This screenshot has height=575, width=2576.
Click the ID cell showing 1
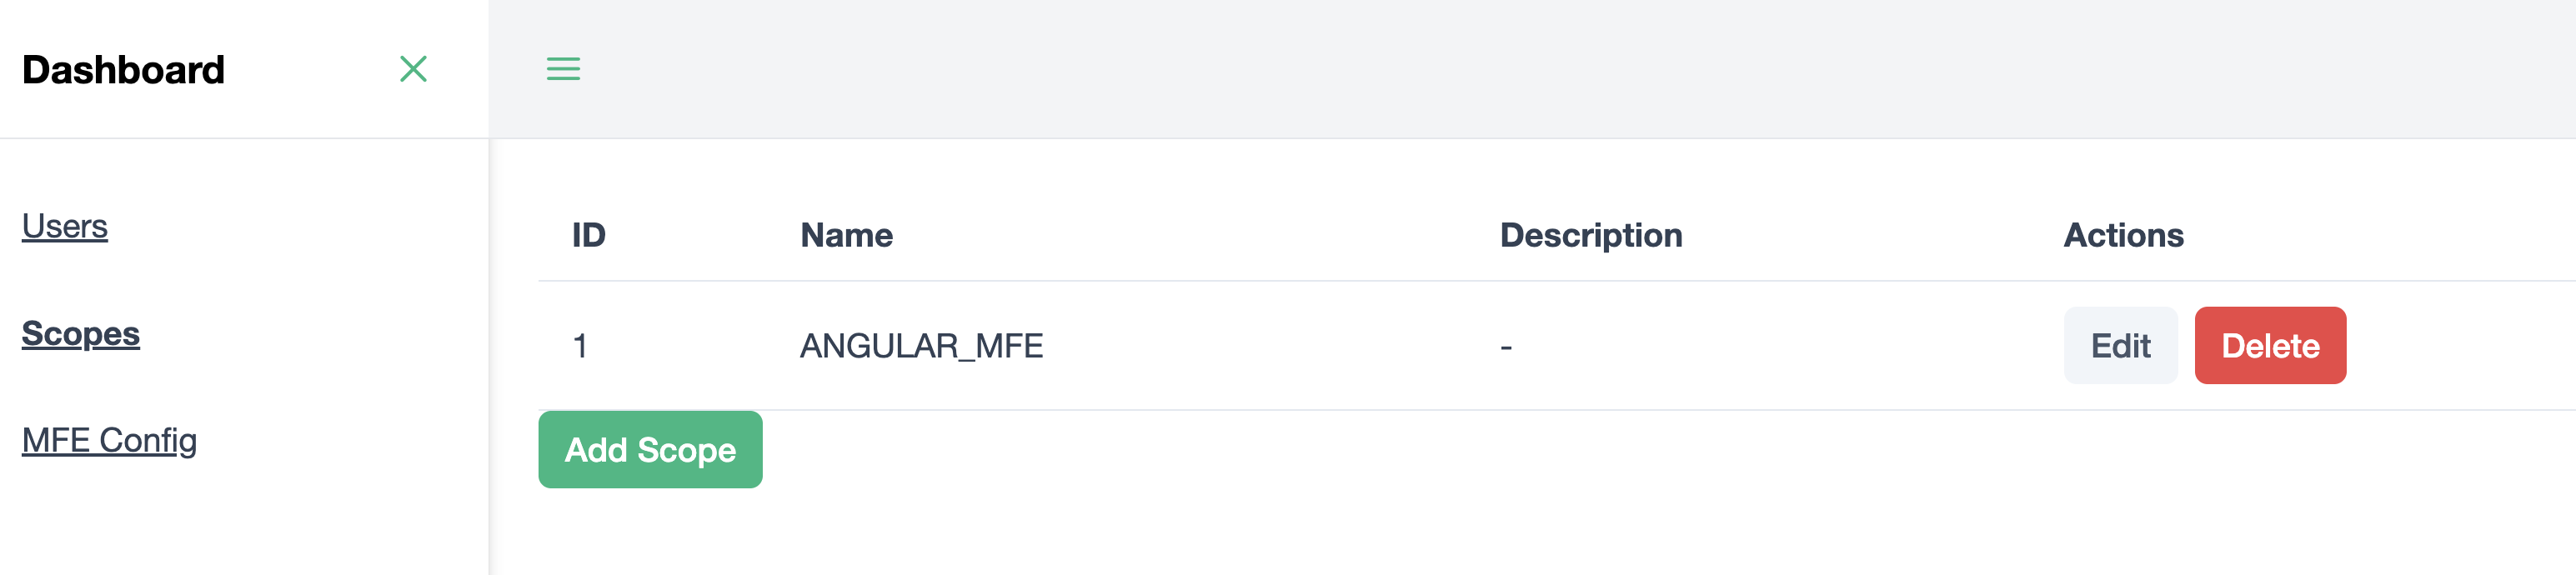coord(580,346)
